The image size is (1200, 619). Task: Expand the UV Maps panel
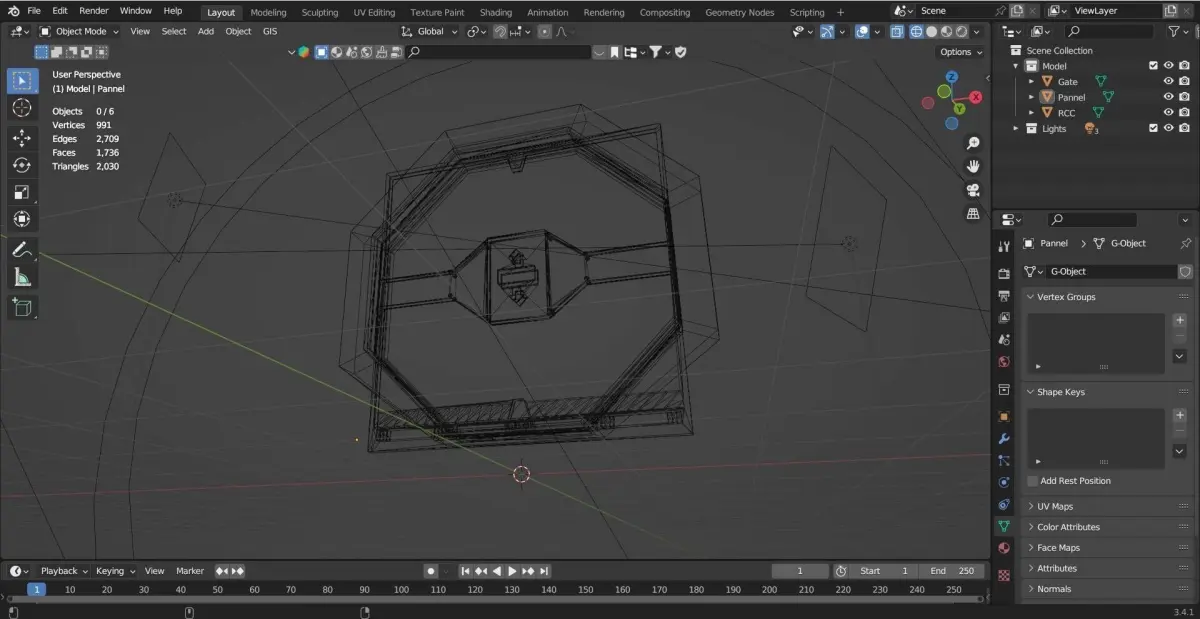[x=1055, y=506]
